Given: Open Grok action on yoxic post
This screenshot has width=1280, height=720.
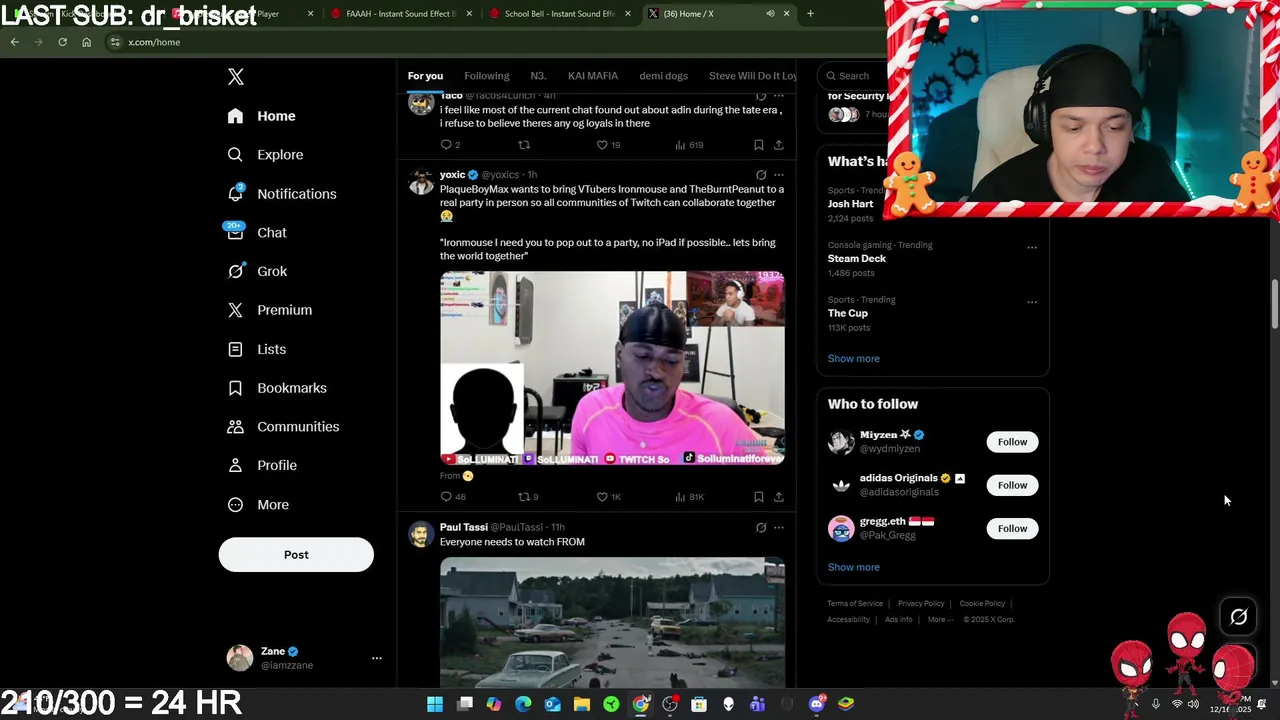Looking at the screenshot, I should coord(761,175).
